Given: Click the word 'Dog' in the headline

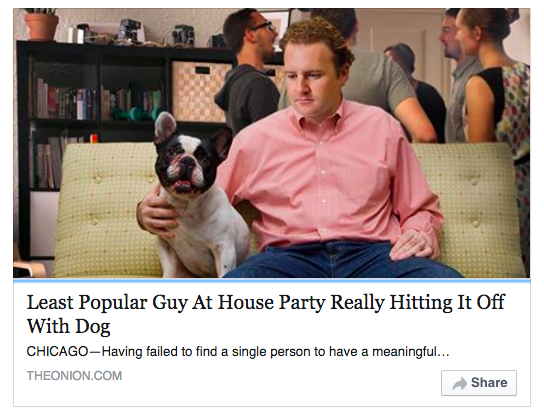Looking at the screenshot, I should point(93,327).
